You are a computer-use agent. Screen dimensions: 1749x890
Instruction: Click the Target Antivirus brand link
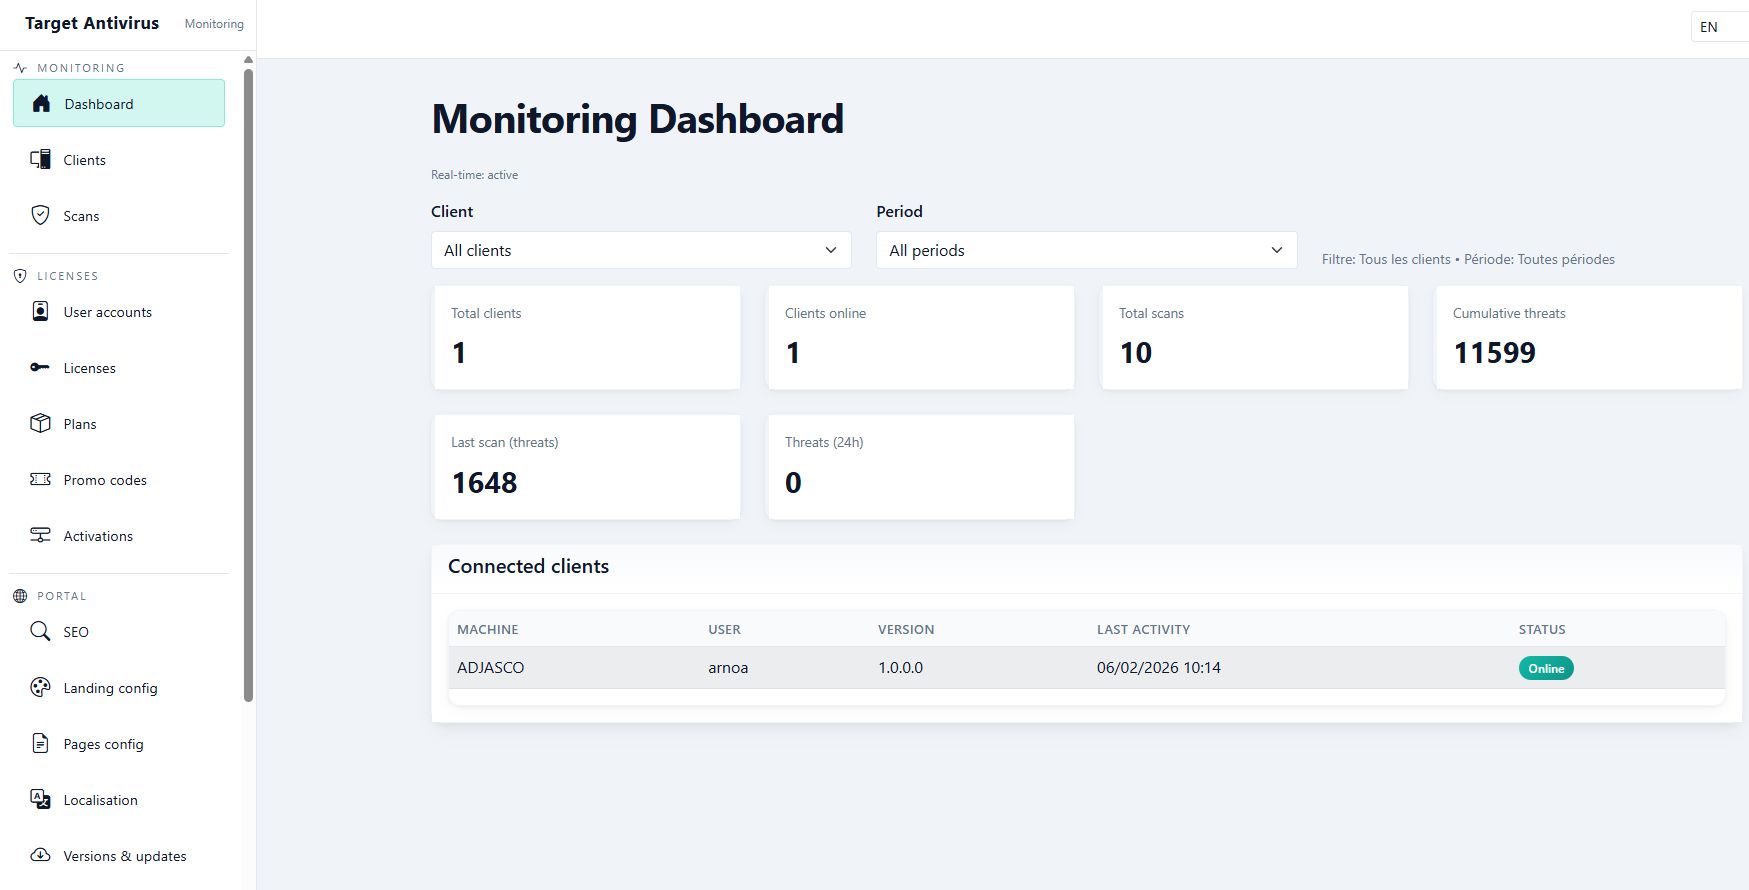tap(92, 23)
